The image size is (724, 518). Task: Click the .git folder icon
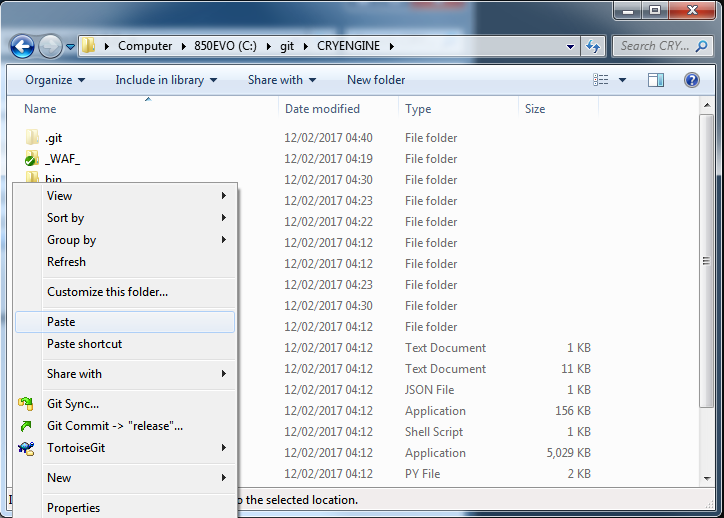tap(32, 137)
